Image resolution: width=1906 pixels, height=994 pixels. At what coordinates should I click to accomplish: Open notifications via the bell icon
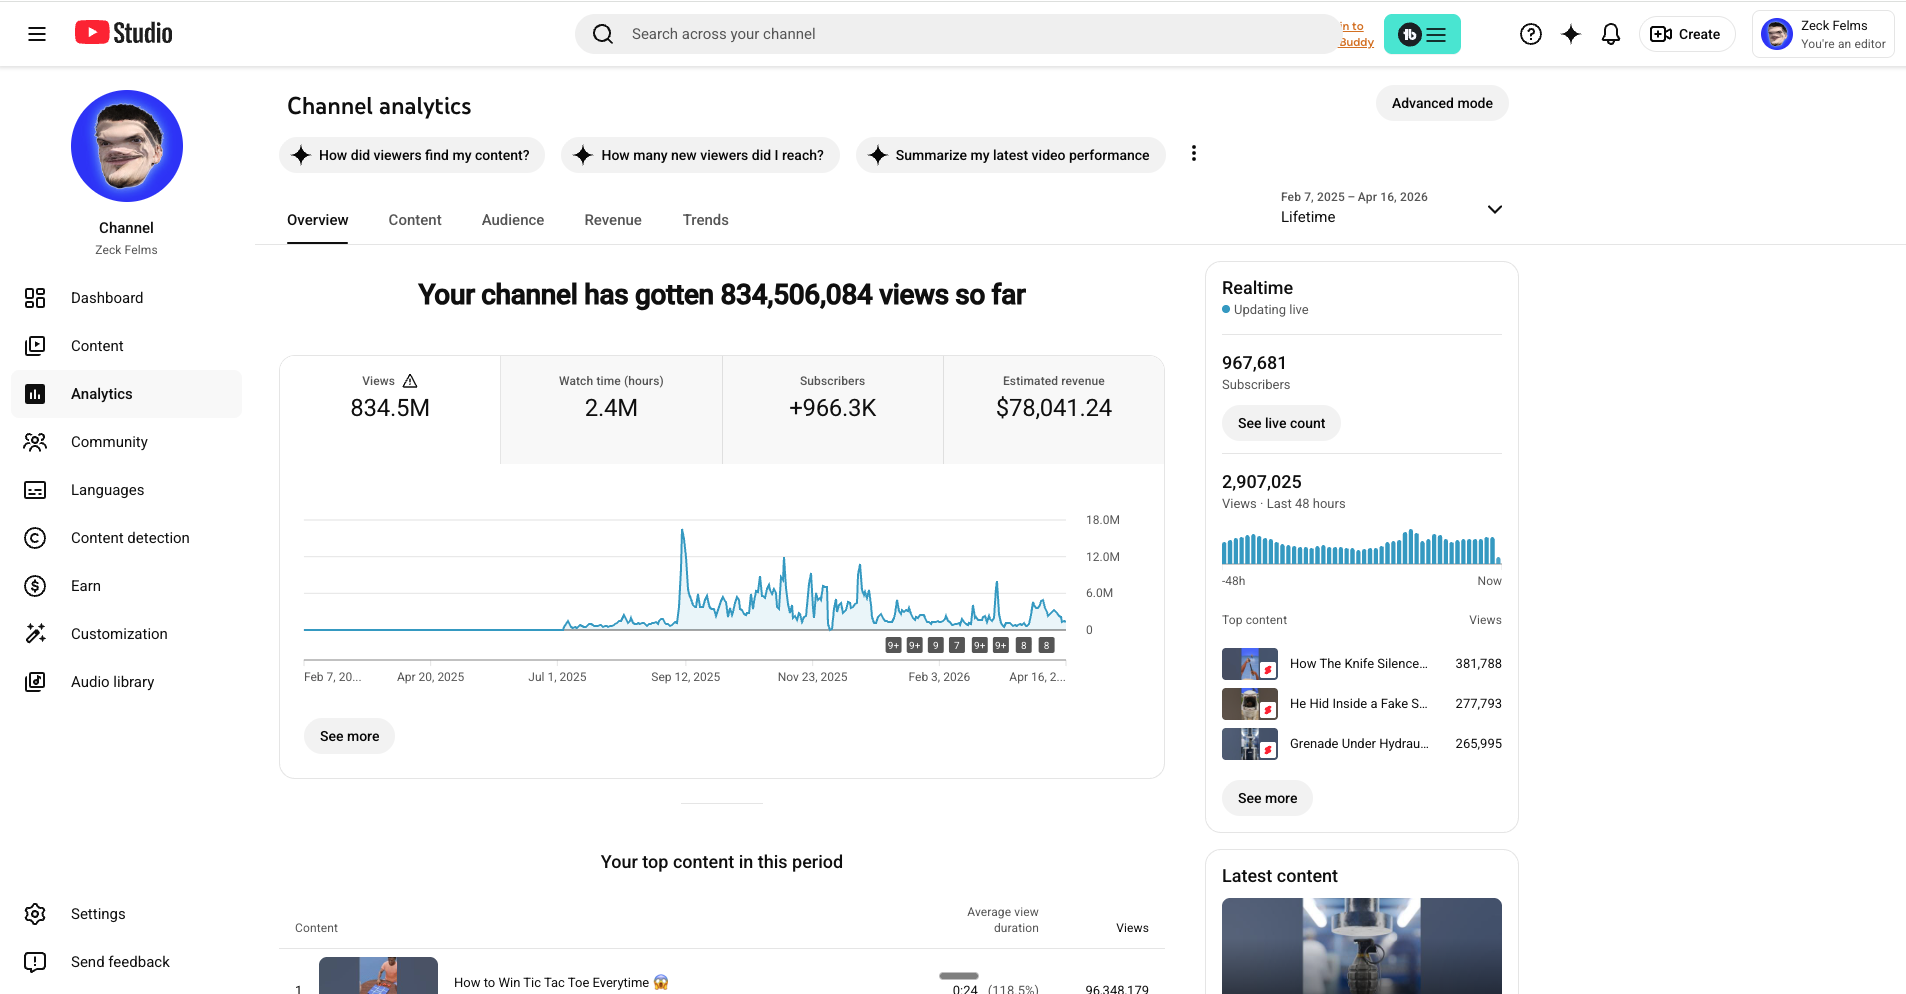click(1610, 33)
